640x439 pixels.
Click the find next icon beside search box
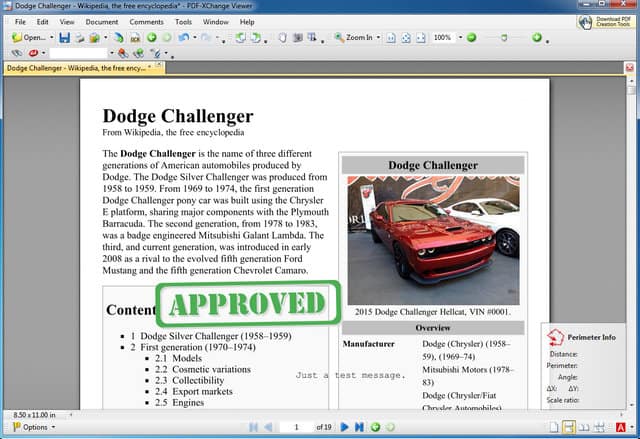[139, 53]
